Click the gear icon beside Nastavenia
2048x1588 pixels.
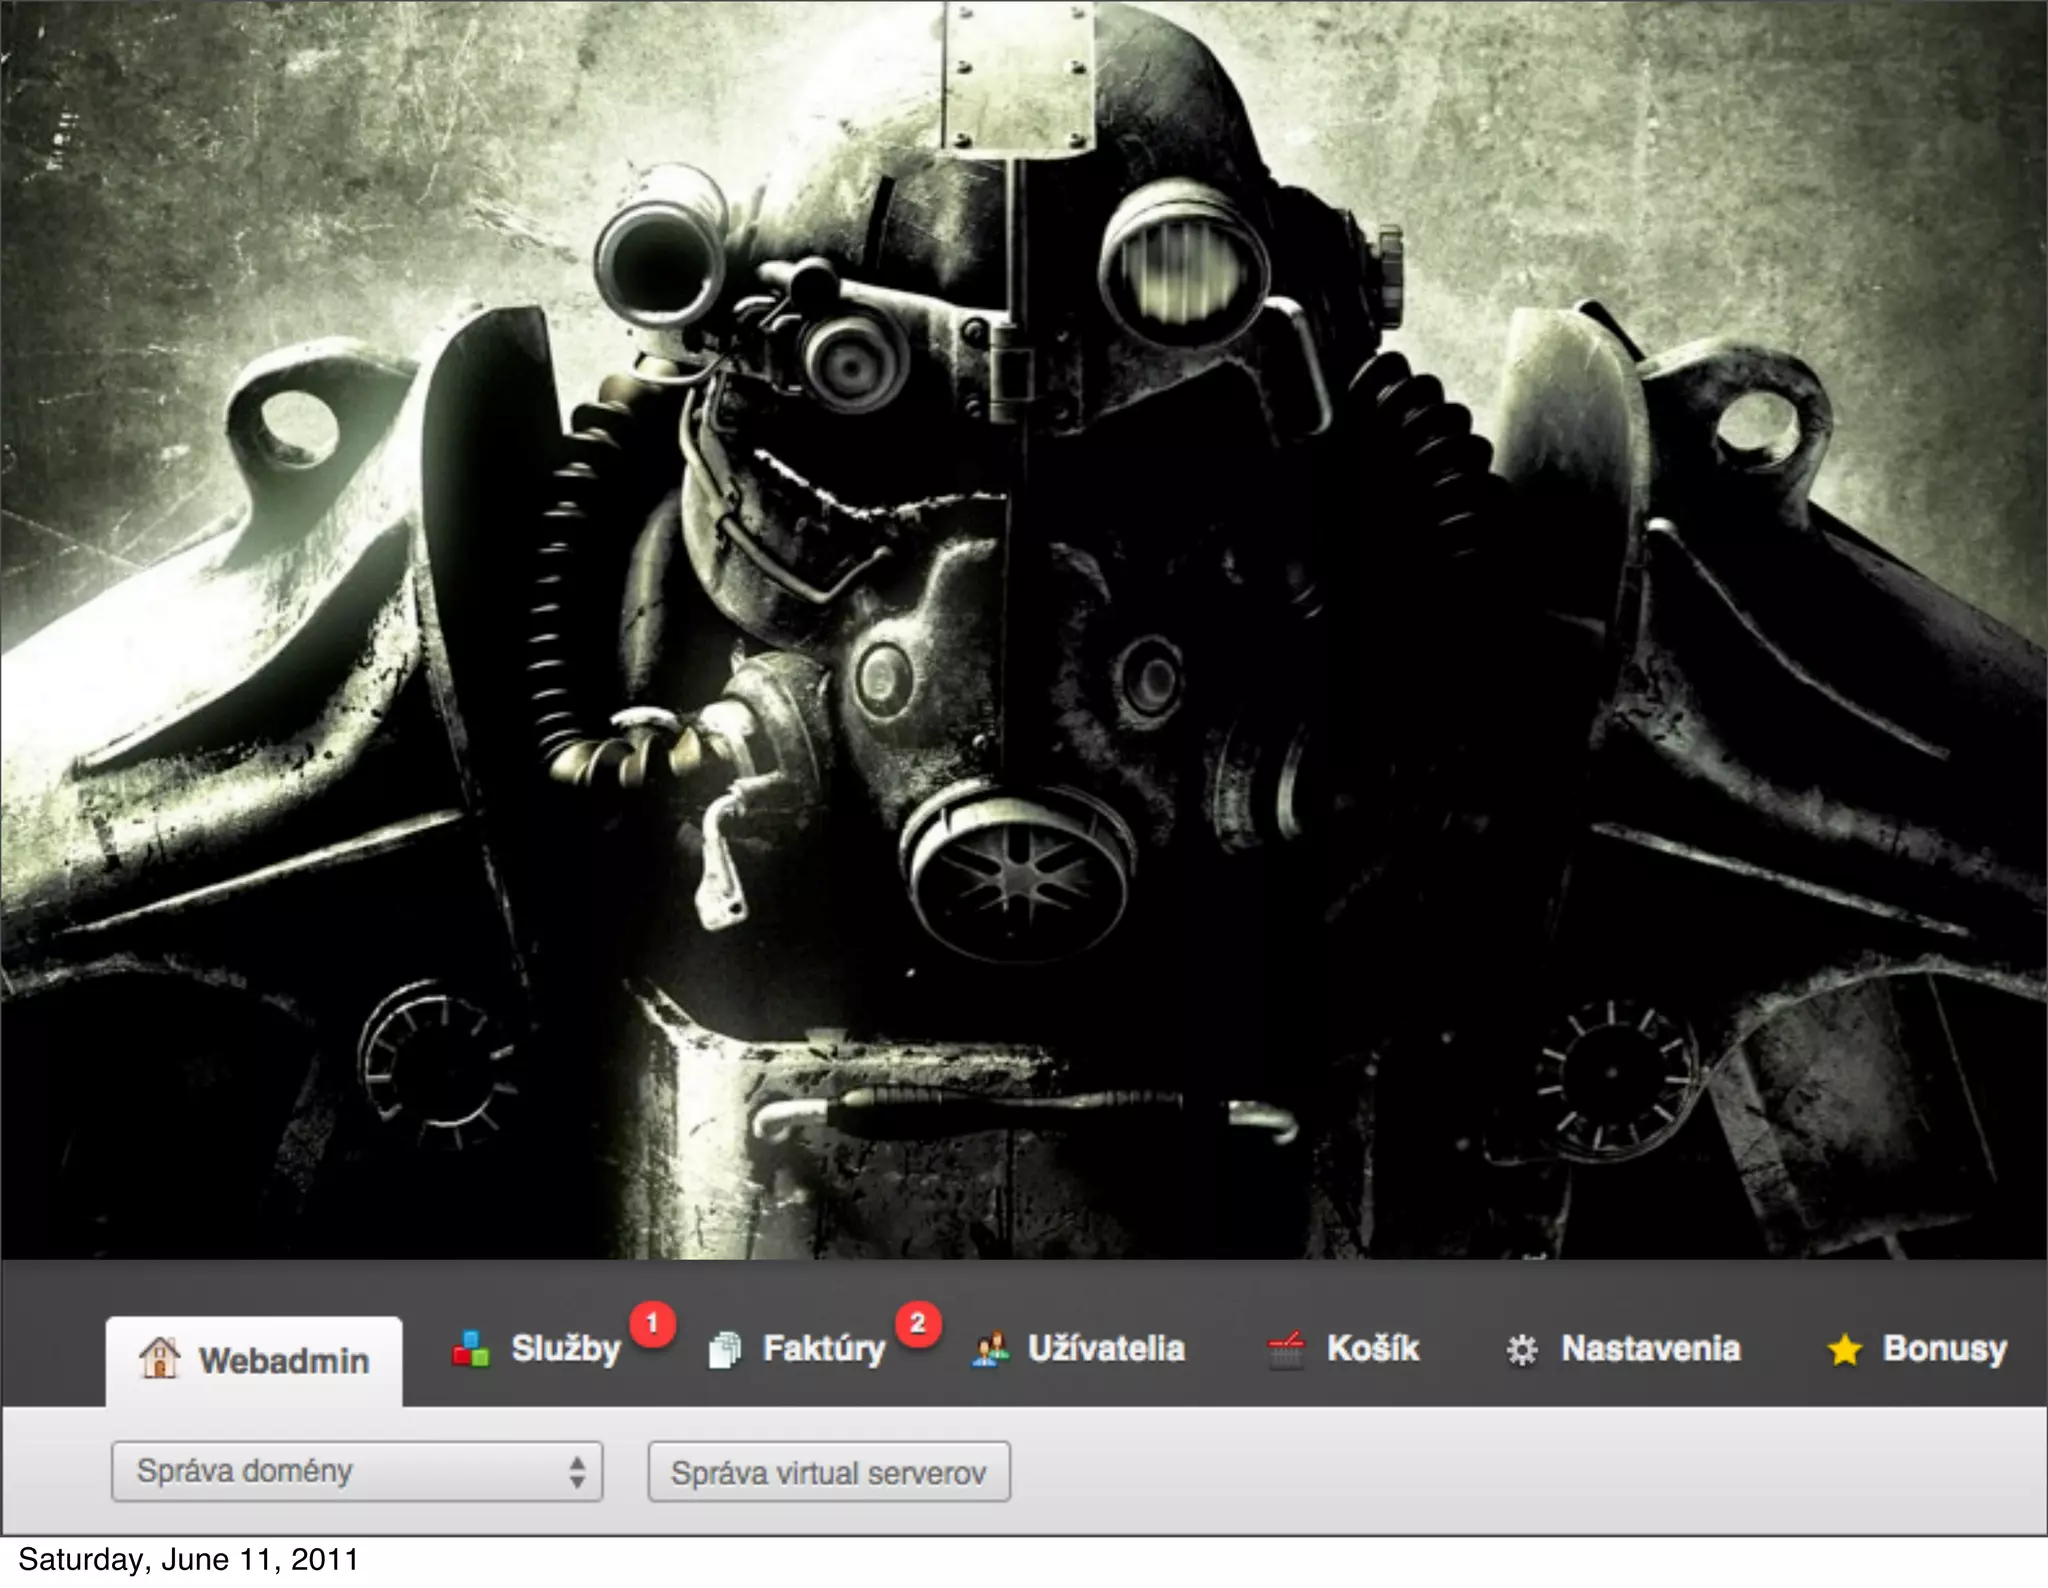(1521, 1350)
